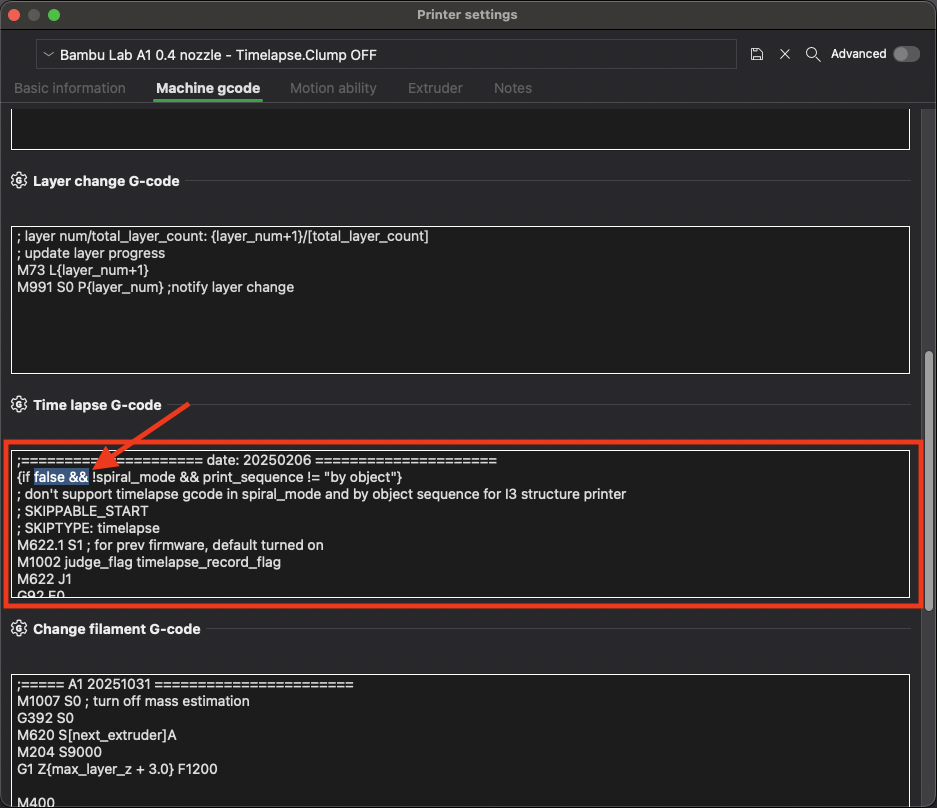Click the 'date: 20250206' header line
This screenshot has height=808, width=937.
[x=257, y=461]
